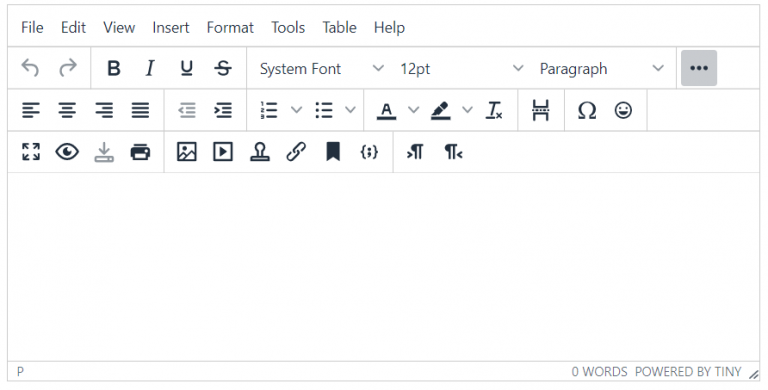Toggle bold formatting

coord(114,68)
